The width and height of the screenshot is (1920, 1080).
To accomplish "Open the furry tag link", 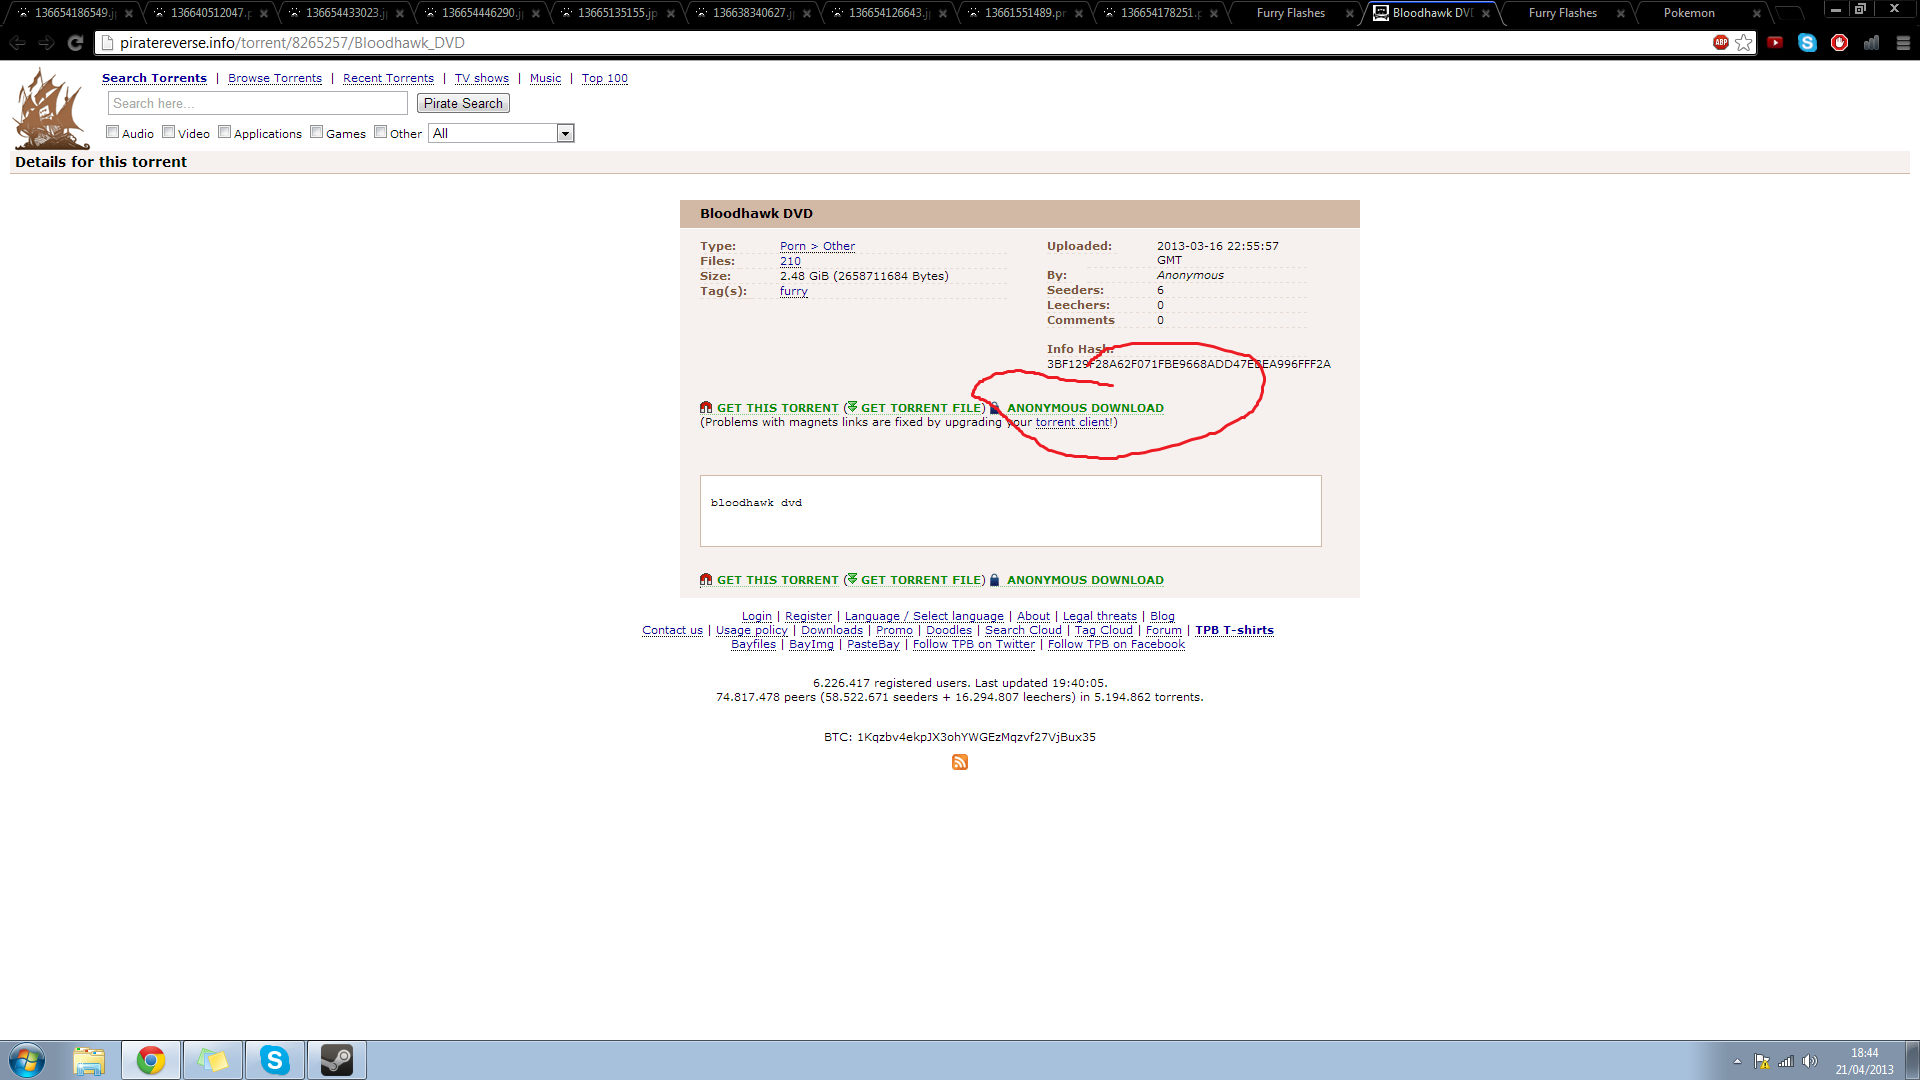I will [x=793, y=291].
